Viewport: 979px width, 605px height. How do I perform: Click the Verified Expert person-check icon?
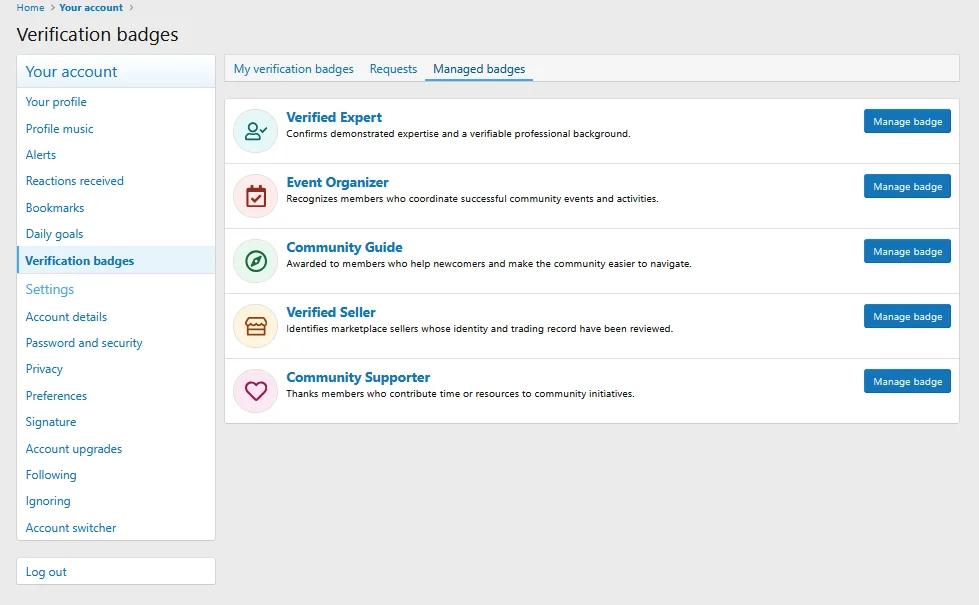[255, 131]
